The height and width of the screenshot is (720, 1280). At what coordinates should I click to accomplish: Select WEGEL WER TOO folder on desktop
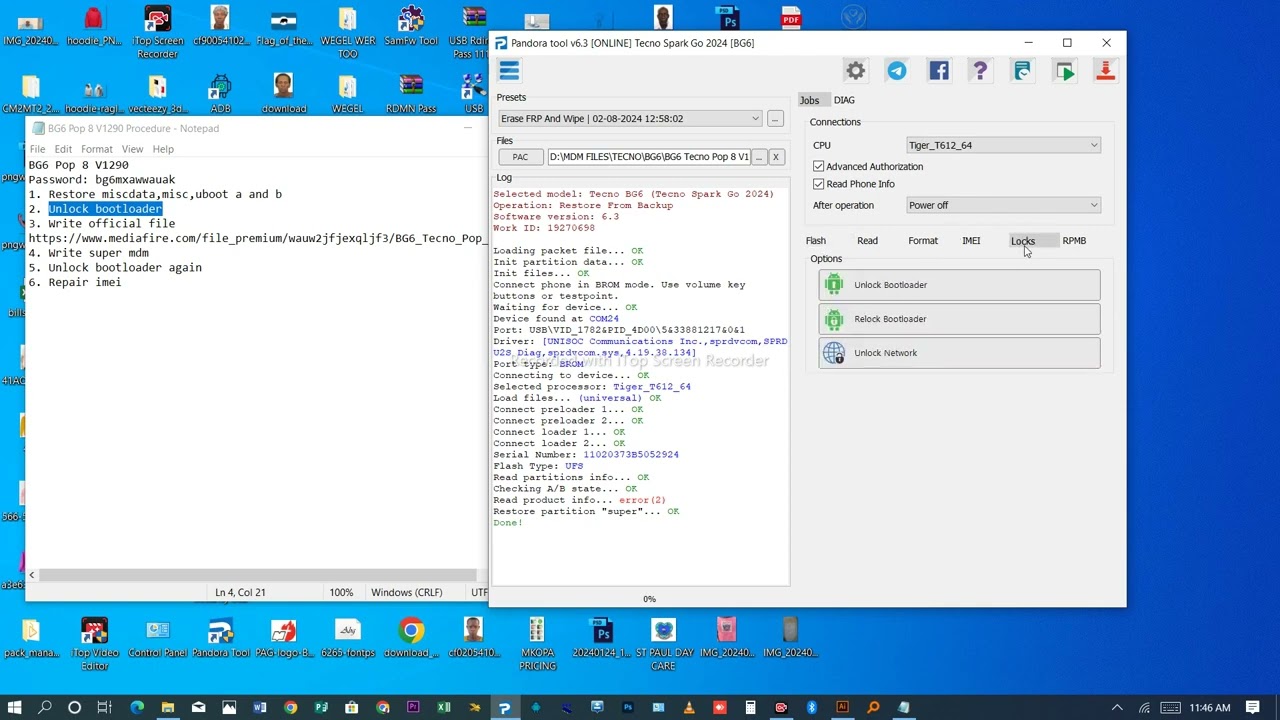click(x=348, y=32)
